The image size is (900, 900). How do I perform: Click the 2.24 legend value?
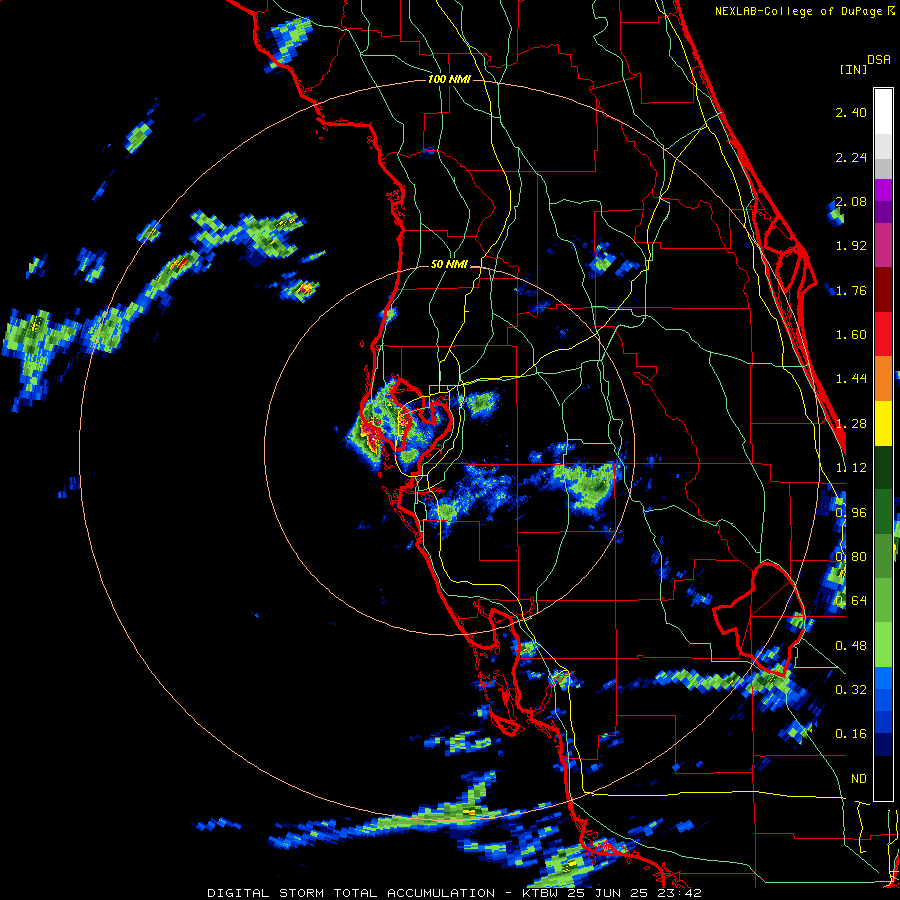click(x=851, y=158)
